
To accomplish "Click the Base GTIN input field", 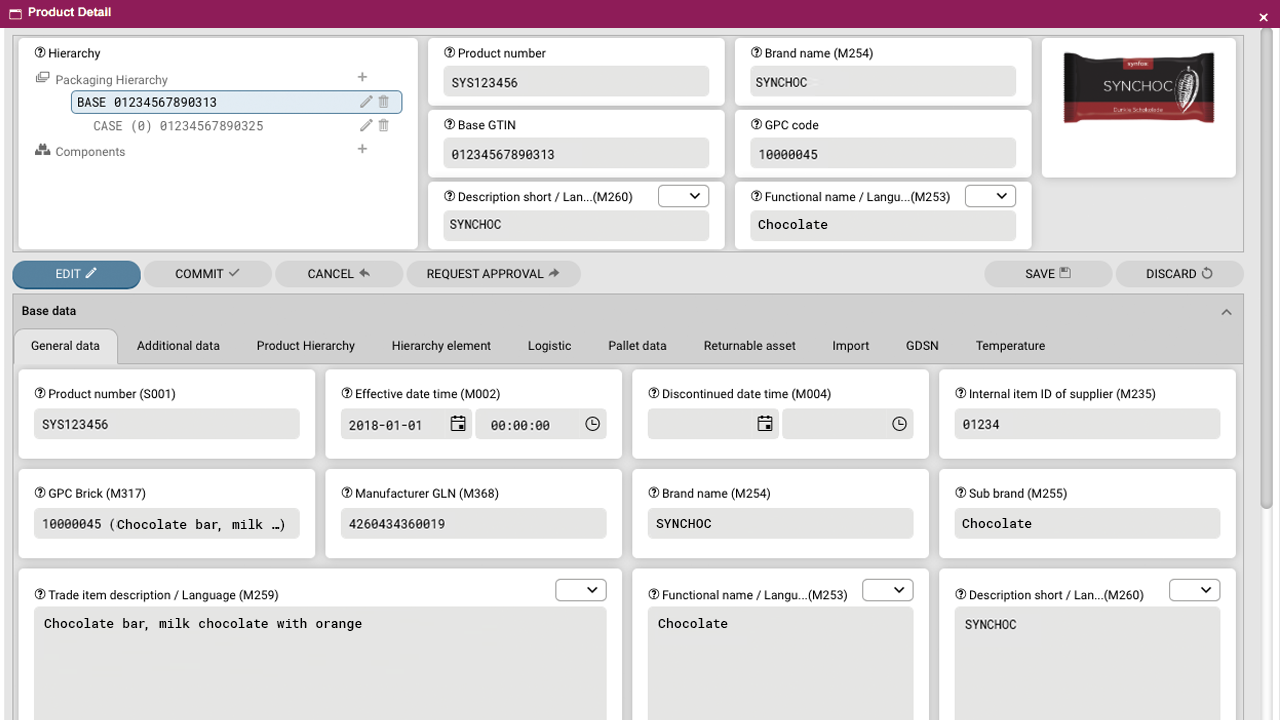I will pos(576,154).
